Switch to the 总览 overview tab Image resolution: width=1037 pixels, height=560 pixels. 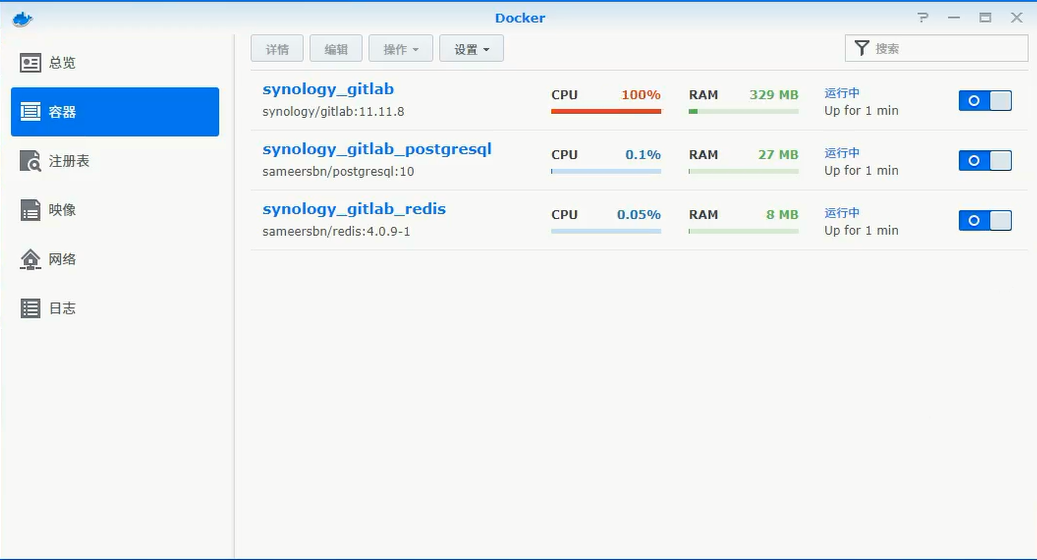[115, 63]
